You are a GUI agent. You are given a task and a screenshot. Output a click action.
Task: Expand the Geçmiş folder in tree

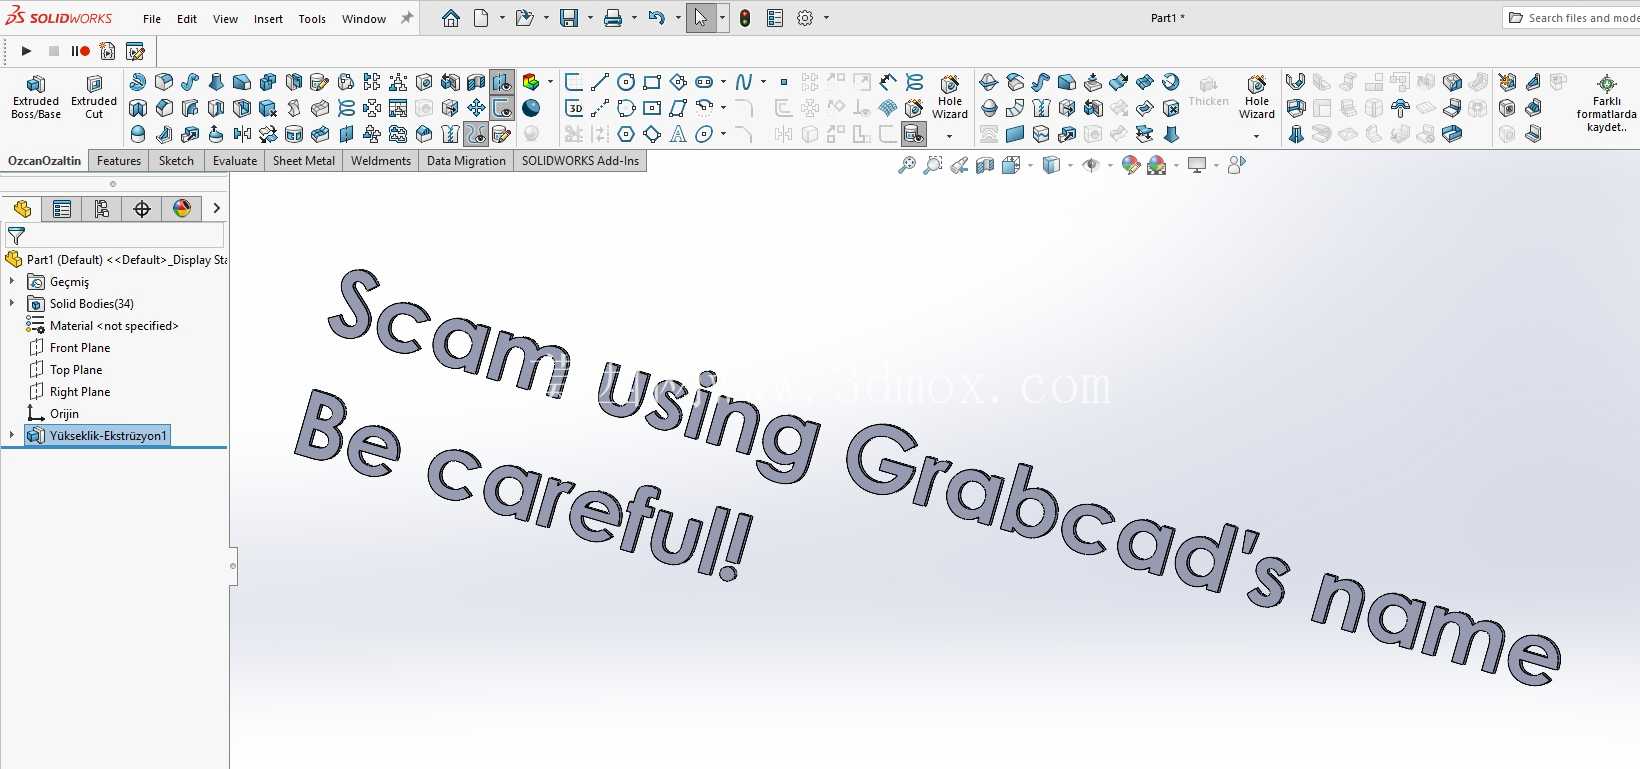point(12,282)
